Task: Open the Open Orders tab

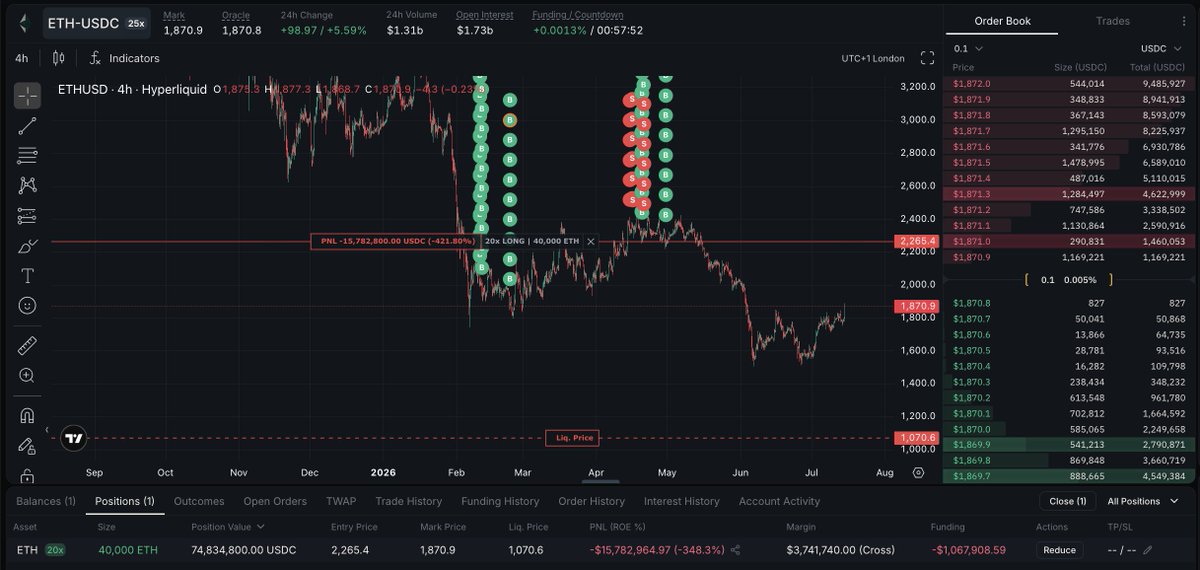Action: click(276, 501)
